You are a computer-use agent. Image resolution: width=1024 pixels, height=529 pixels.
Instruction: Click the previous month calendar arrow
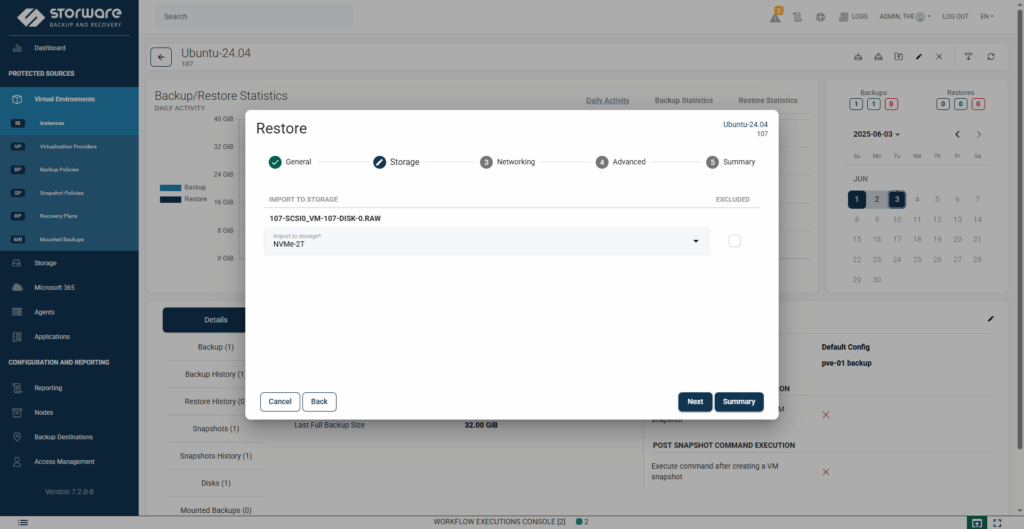click(957, 134)
